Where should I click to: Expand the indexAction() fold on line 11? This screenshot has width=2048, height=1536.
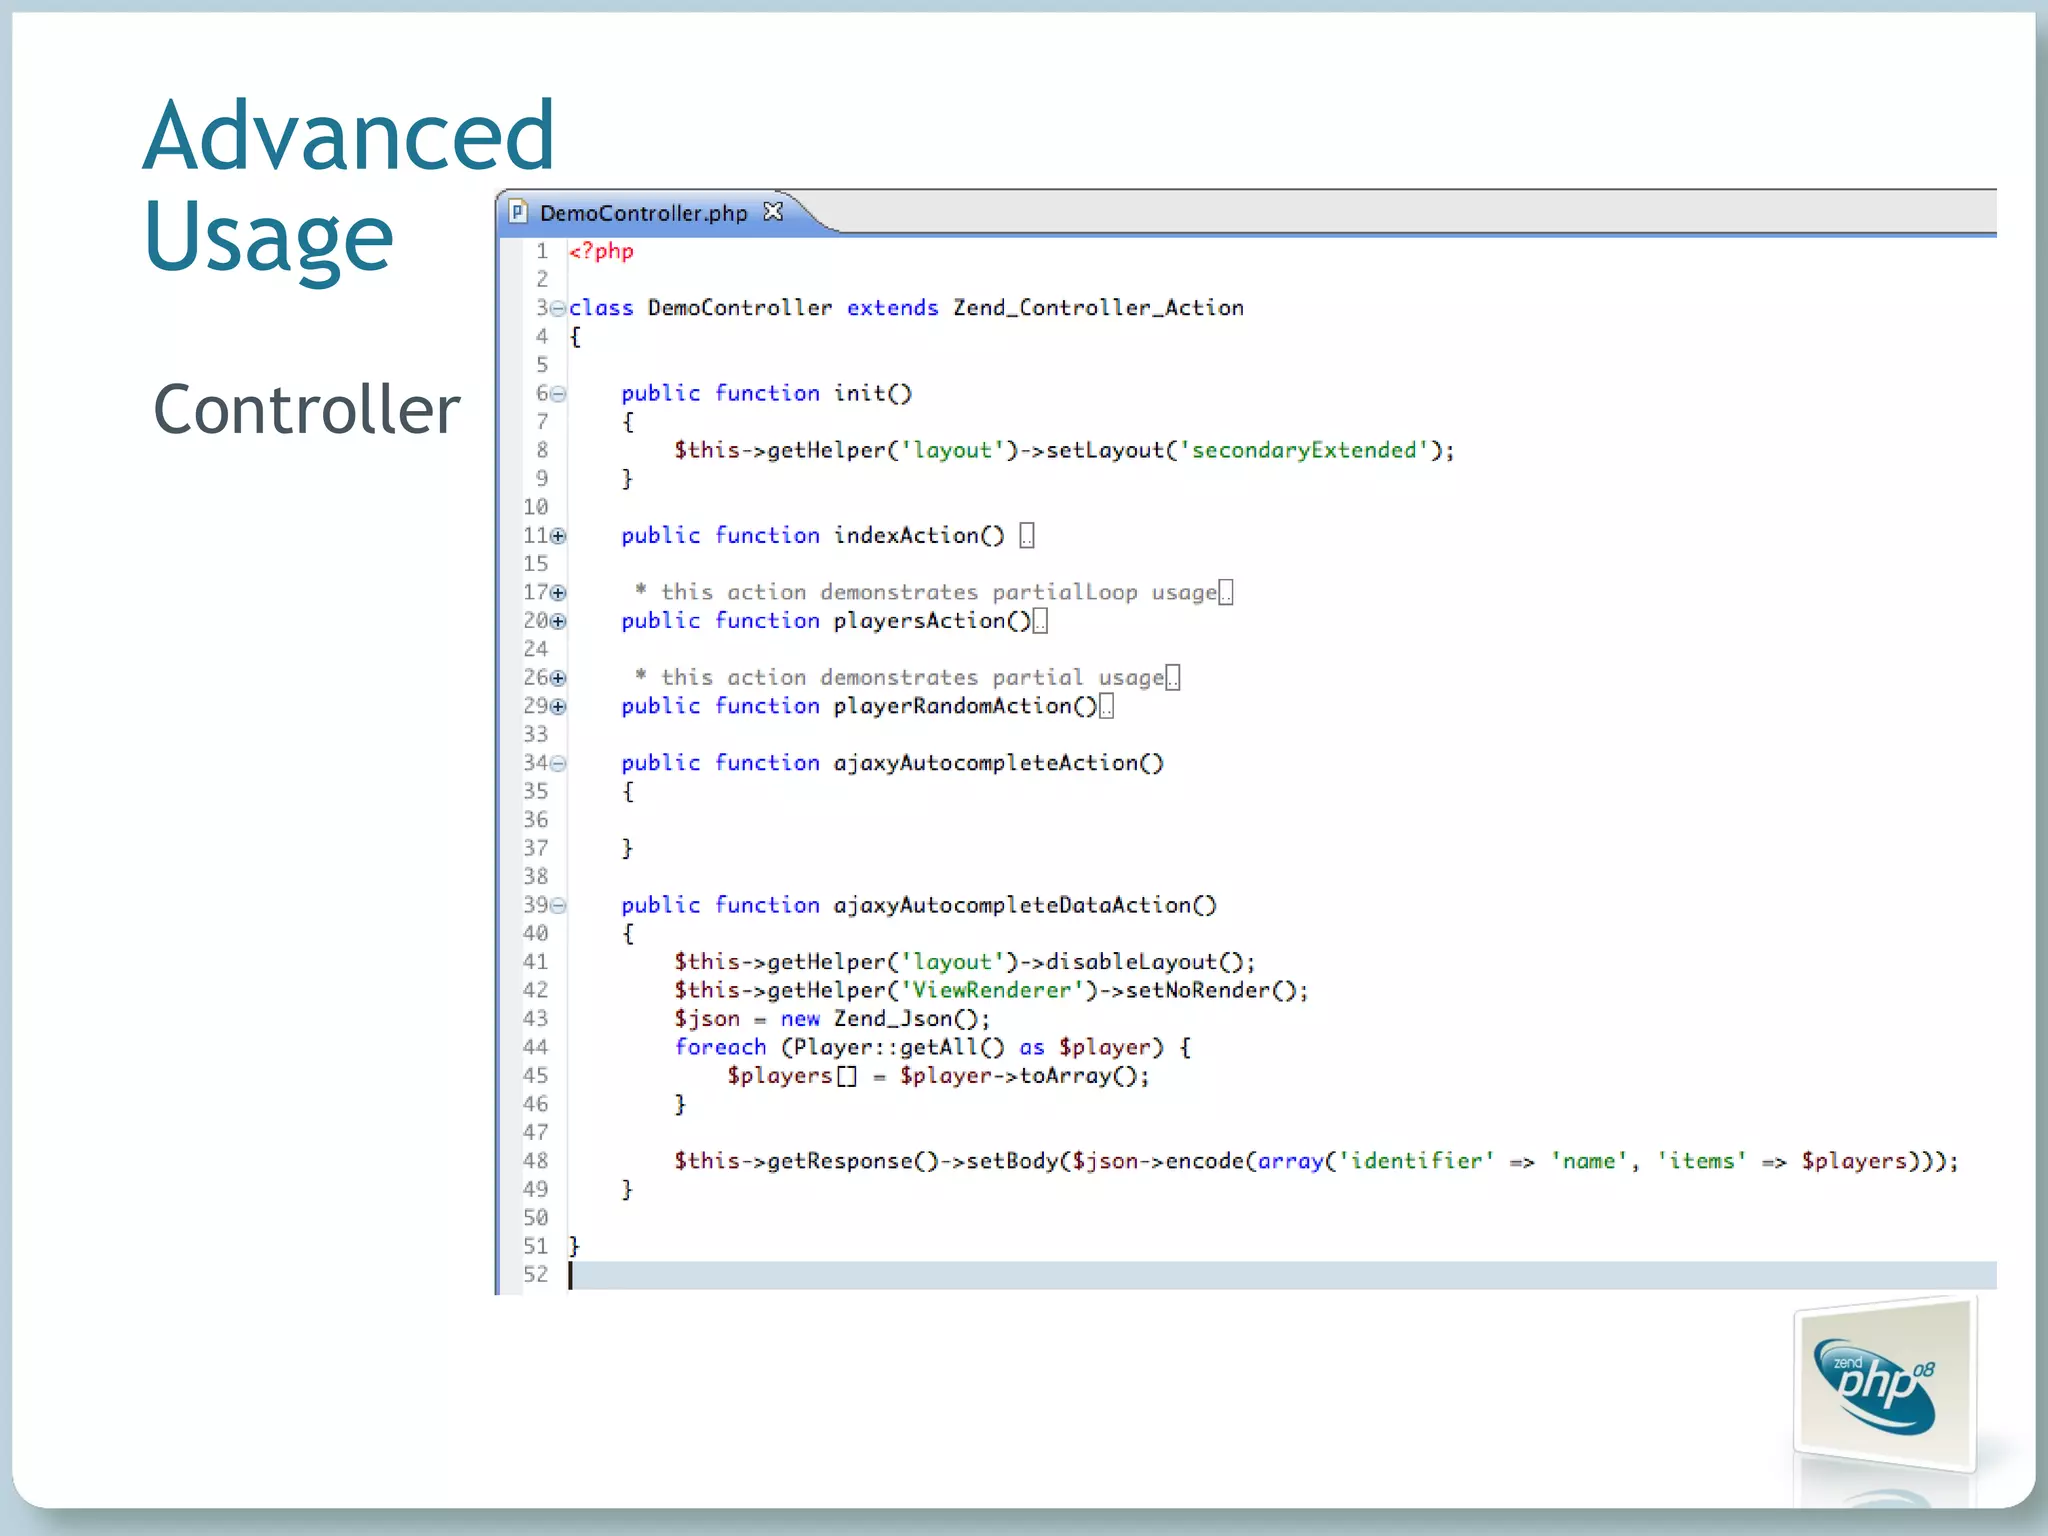pos(558,536)
